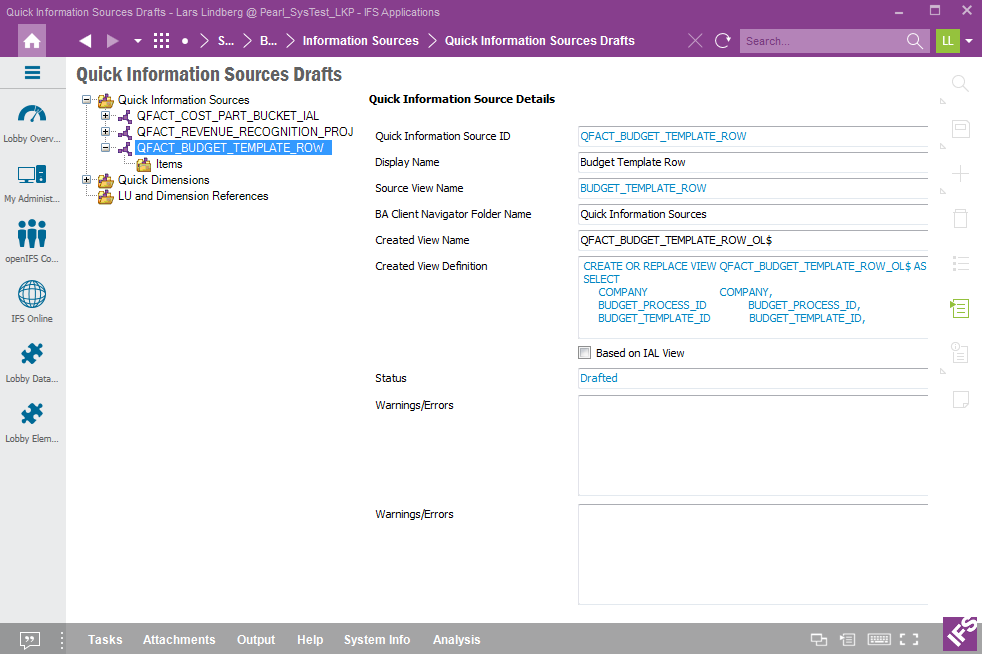Expand the QFACT_COST_PART_BUCKET_IAL tree node
The image size is (982, 654).
pyautogui.click(x=106, y=116)
